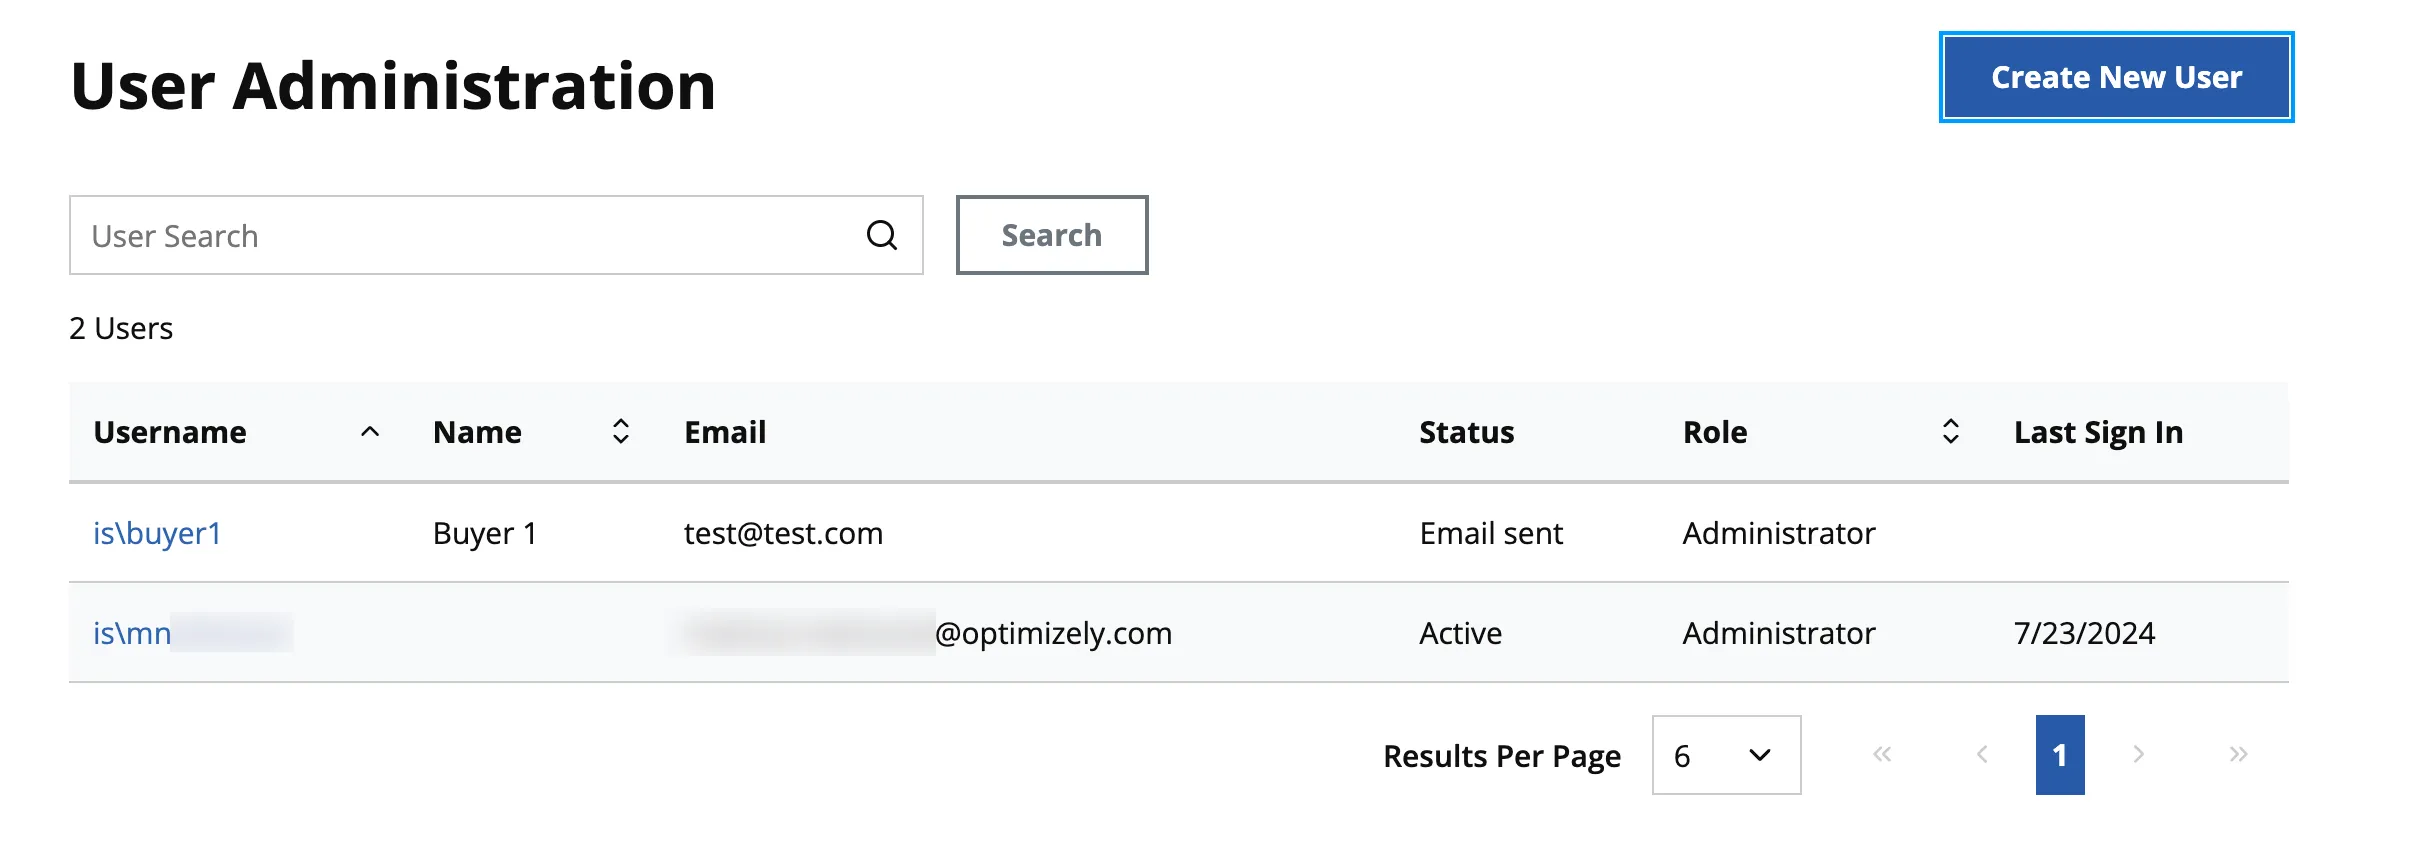Screen dimensions: 2420x862
Task: Click the User Administration heading
Action: click(394, 85)
